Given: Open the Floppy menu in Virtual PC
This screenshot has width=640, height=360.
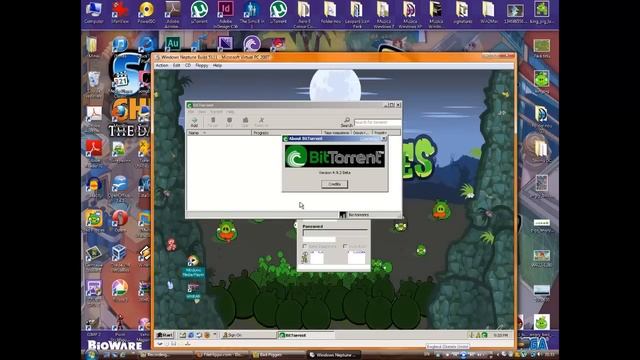Looking at the screenshot, I should (x=202, y=65).
